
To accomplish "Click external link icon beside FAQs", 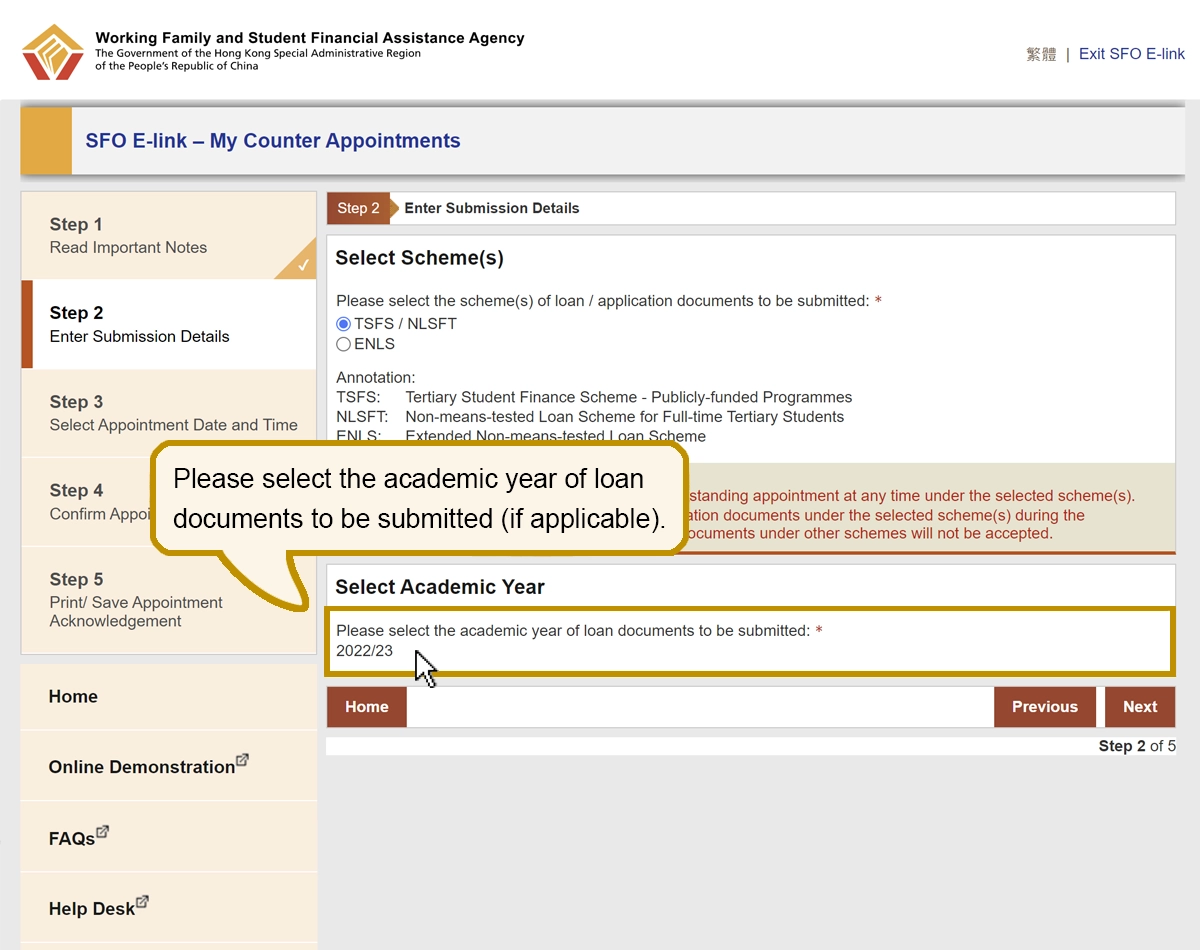I will pos(102,832).
